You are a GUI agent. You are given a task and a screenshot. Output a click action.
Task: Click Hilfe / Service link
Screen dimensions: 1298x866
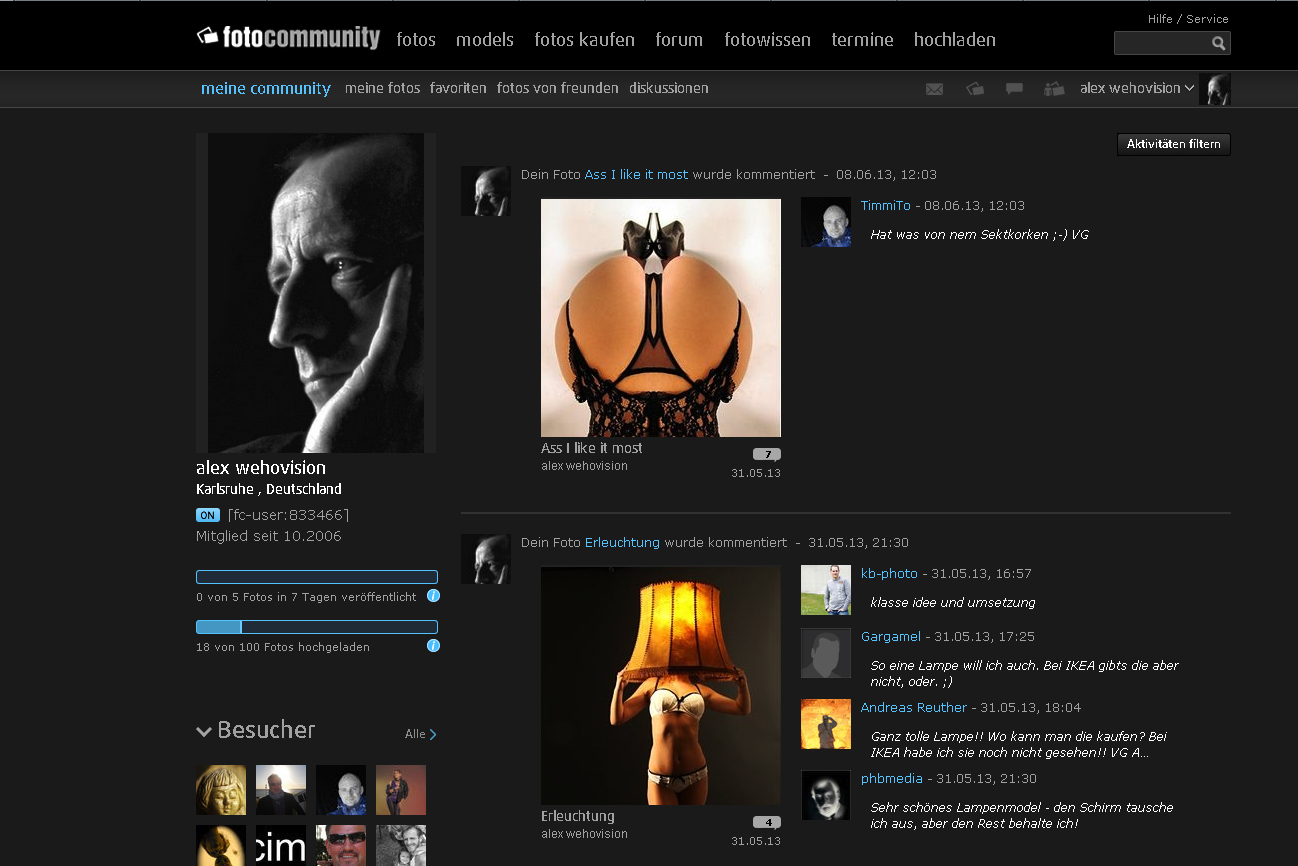[1187, 19]
